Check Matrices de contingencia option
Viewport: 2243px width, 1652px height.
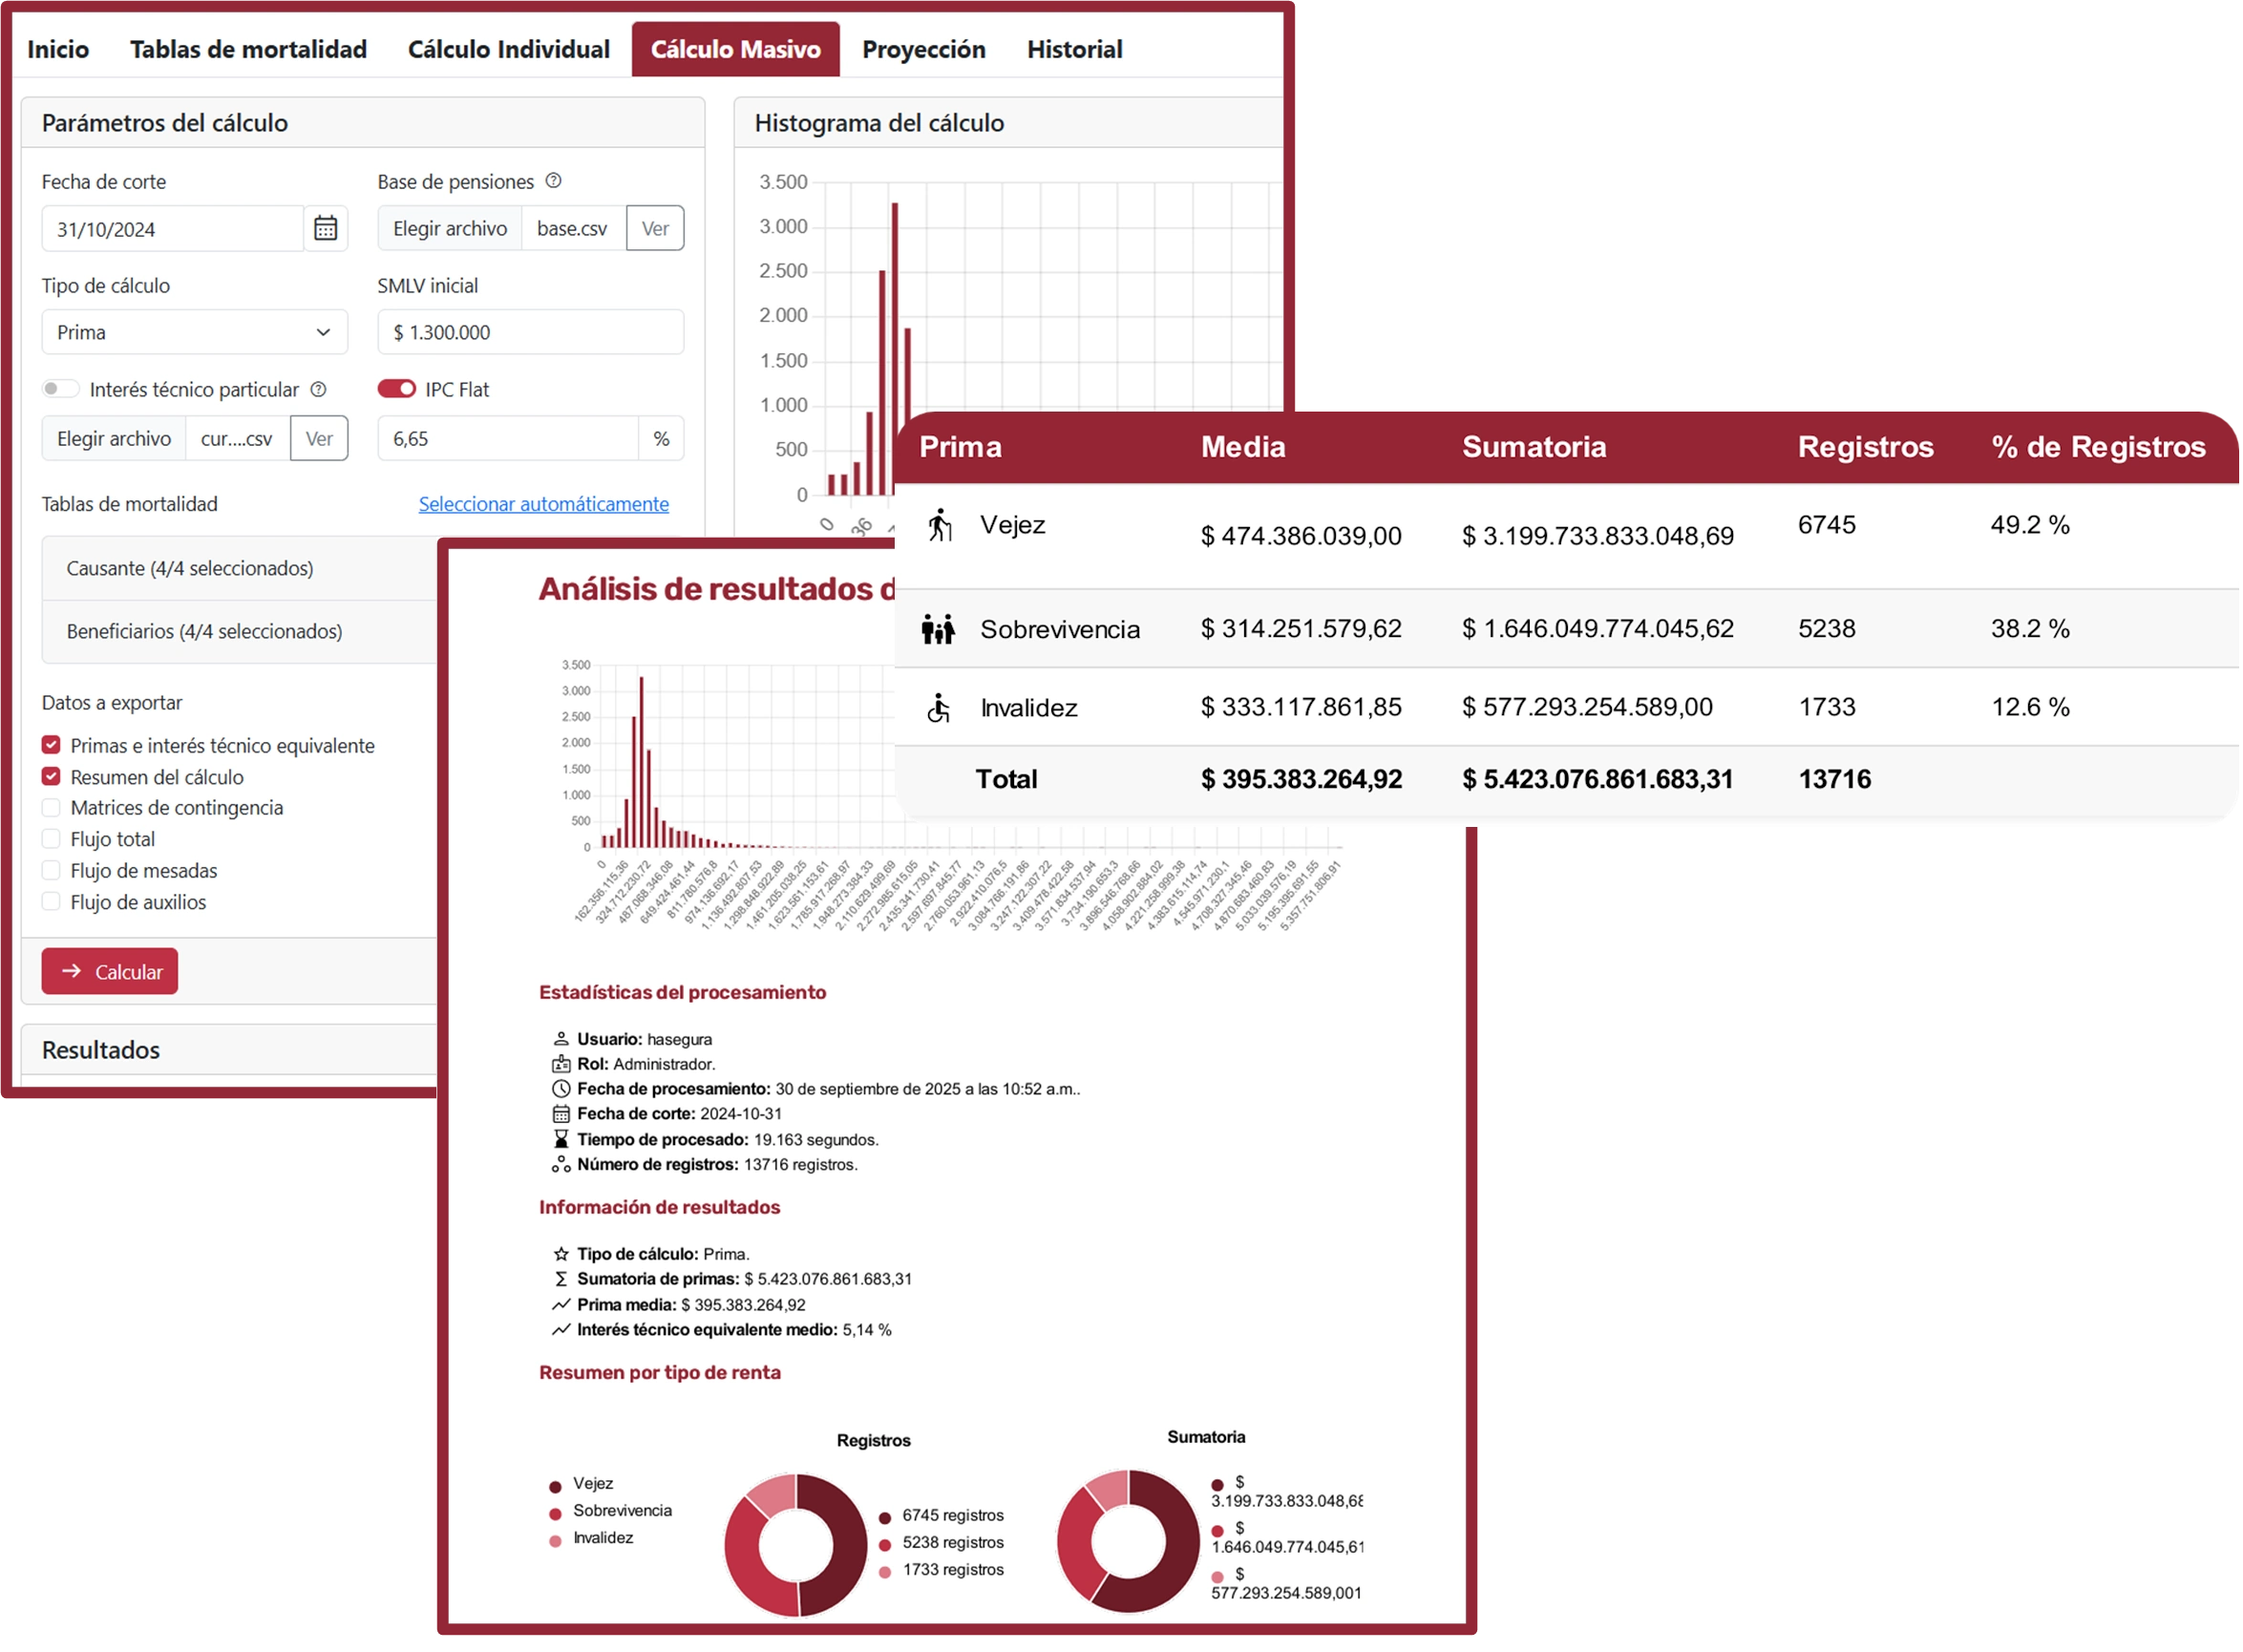click(x=51, y=808)
